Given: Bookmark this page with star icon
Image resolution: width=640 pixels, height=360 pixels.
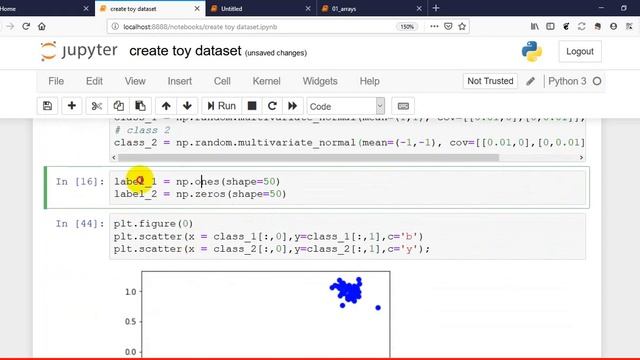Looking at the screenshot, I should 462,27.
